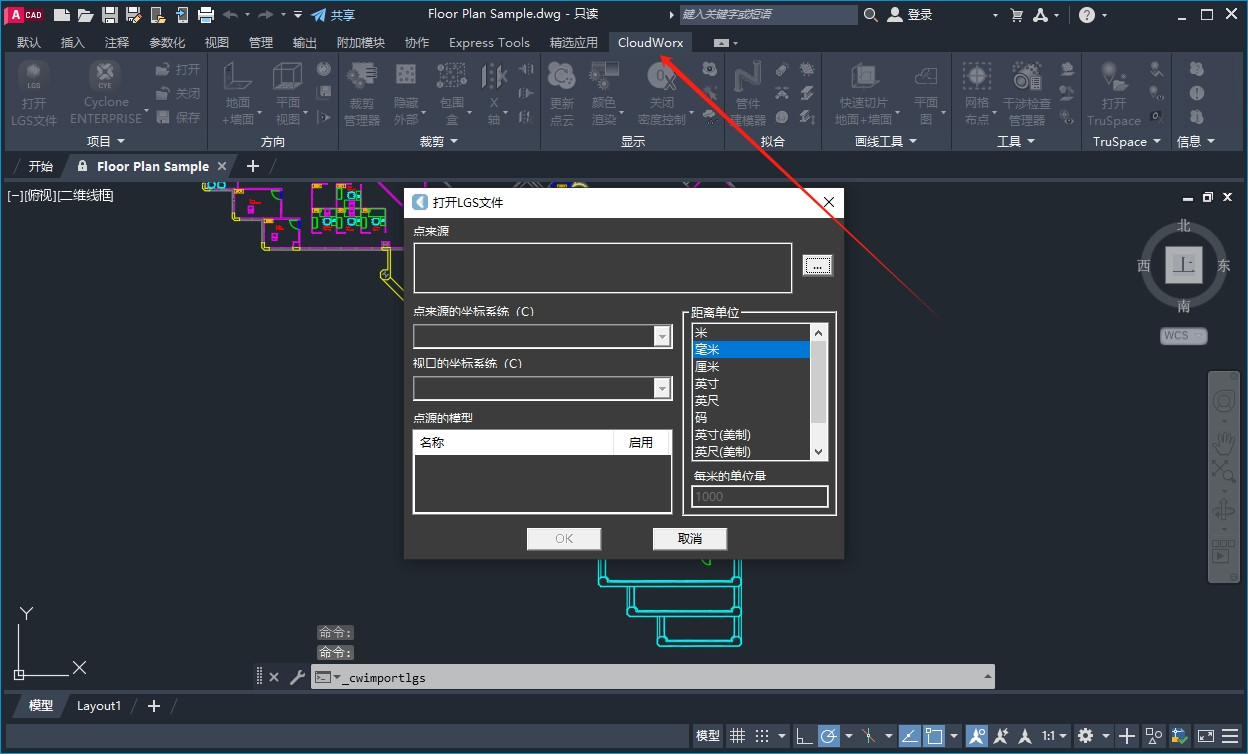Expand the 画线工具 ribbon panel
Screen dimensions: 1248x754
(x=886, y=141)
